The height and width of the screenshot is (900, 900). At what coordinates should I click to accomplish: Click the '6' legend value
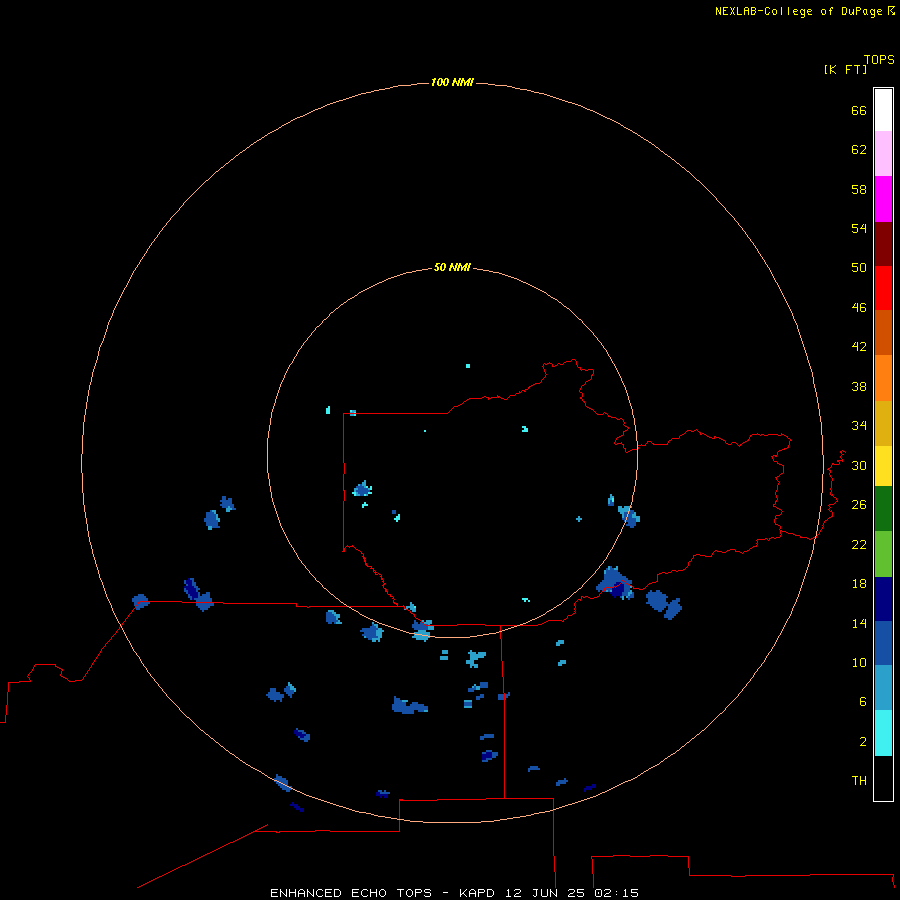point(862,701)
